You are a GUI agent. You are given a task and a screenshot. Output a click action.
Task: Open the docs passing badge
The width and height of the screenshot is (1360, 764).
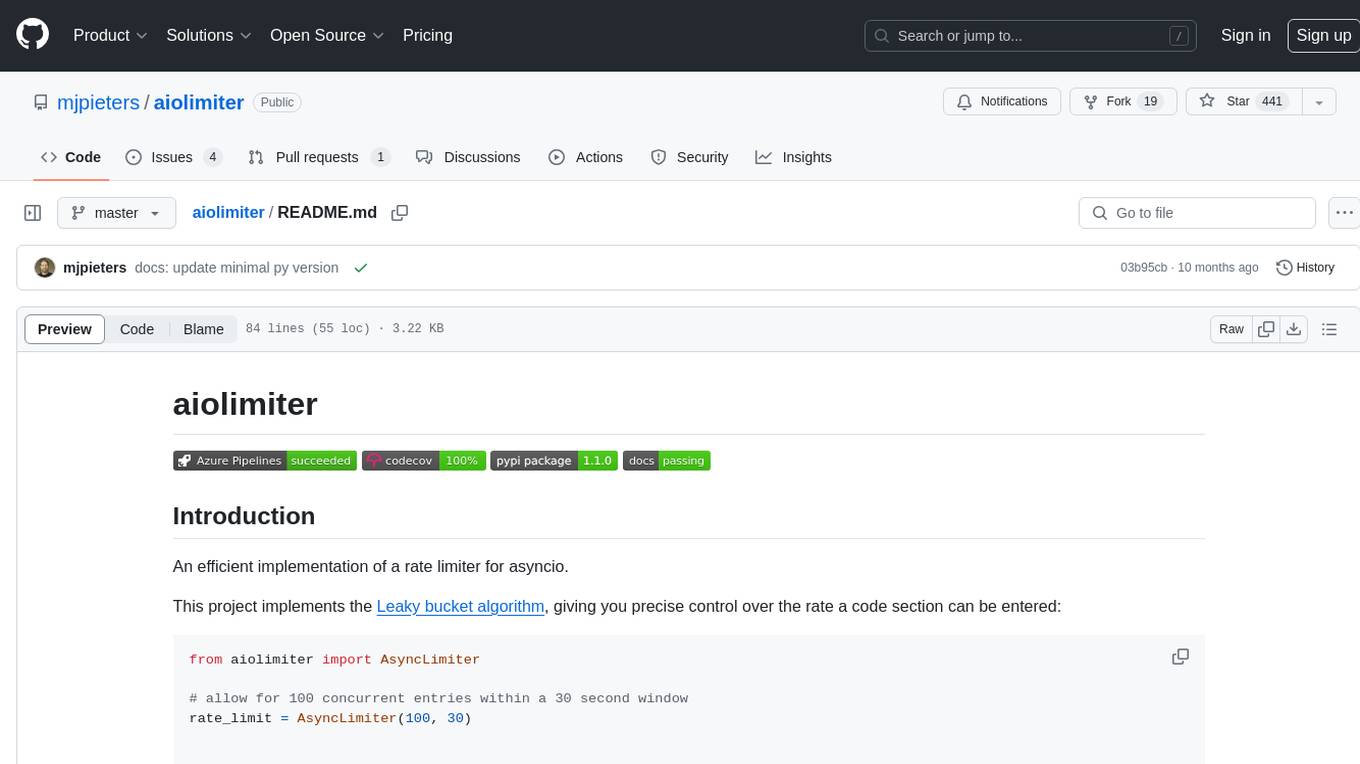667,461
